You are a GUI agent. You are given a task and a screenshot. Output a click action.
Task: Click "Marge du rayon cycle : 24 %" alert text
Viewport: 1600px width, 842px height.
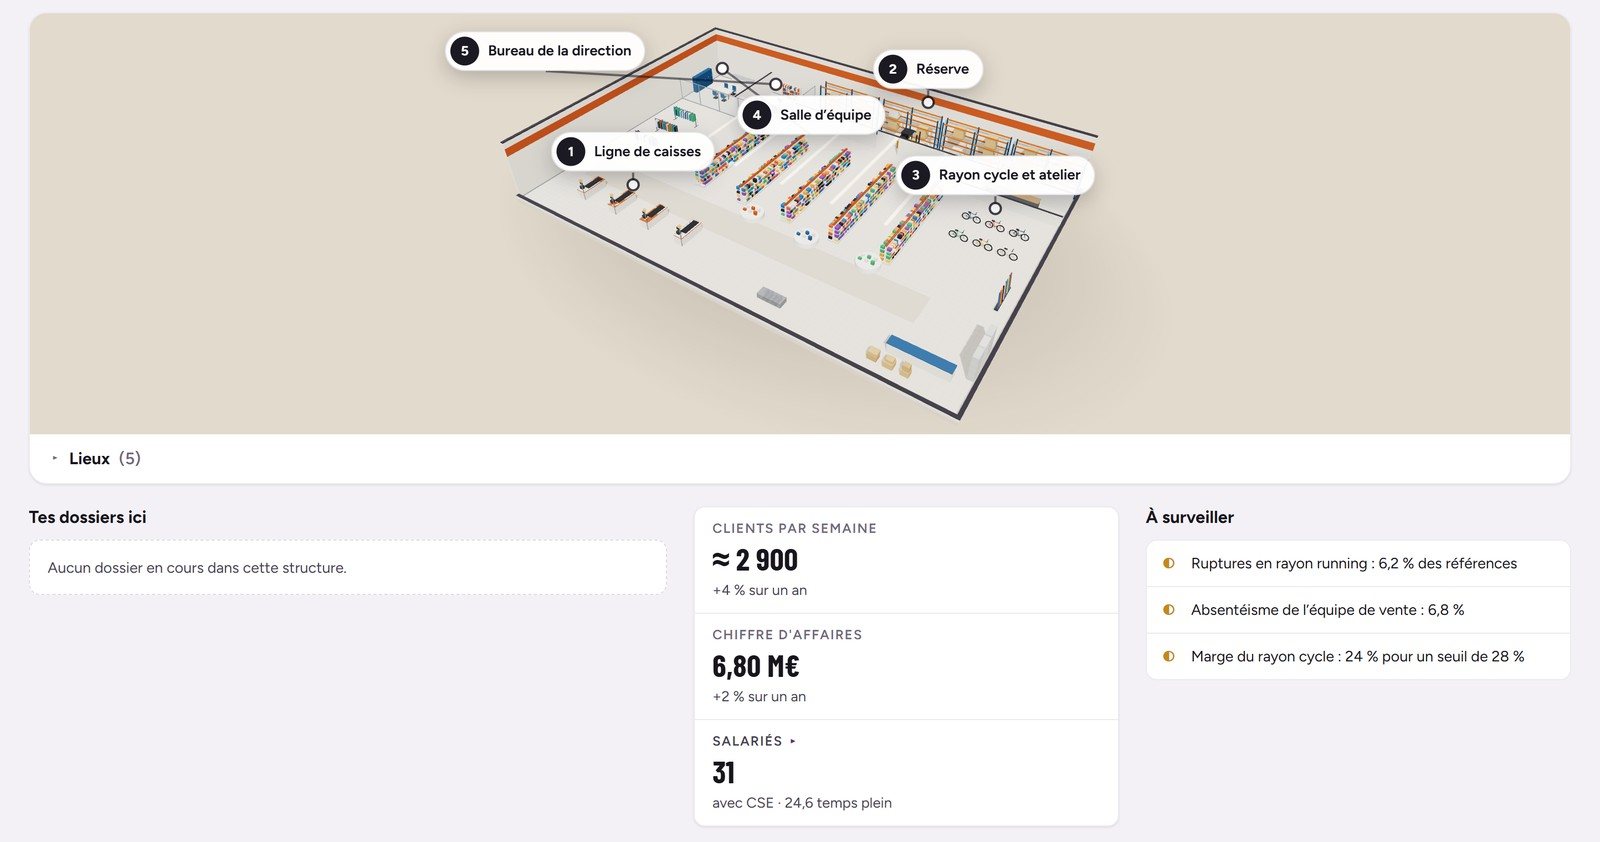pos(1358,657)
